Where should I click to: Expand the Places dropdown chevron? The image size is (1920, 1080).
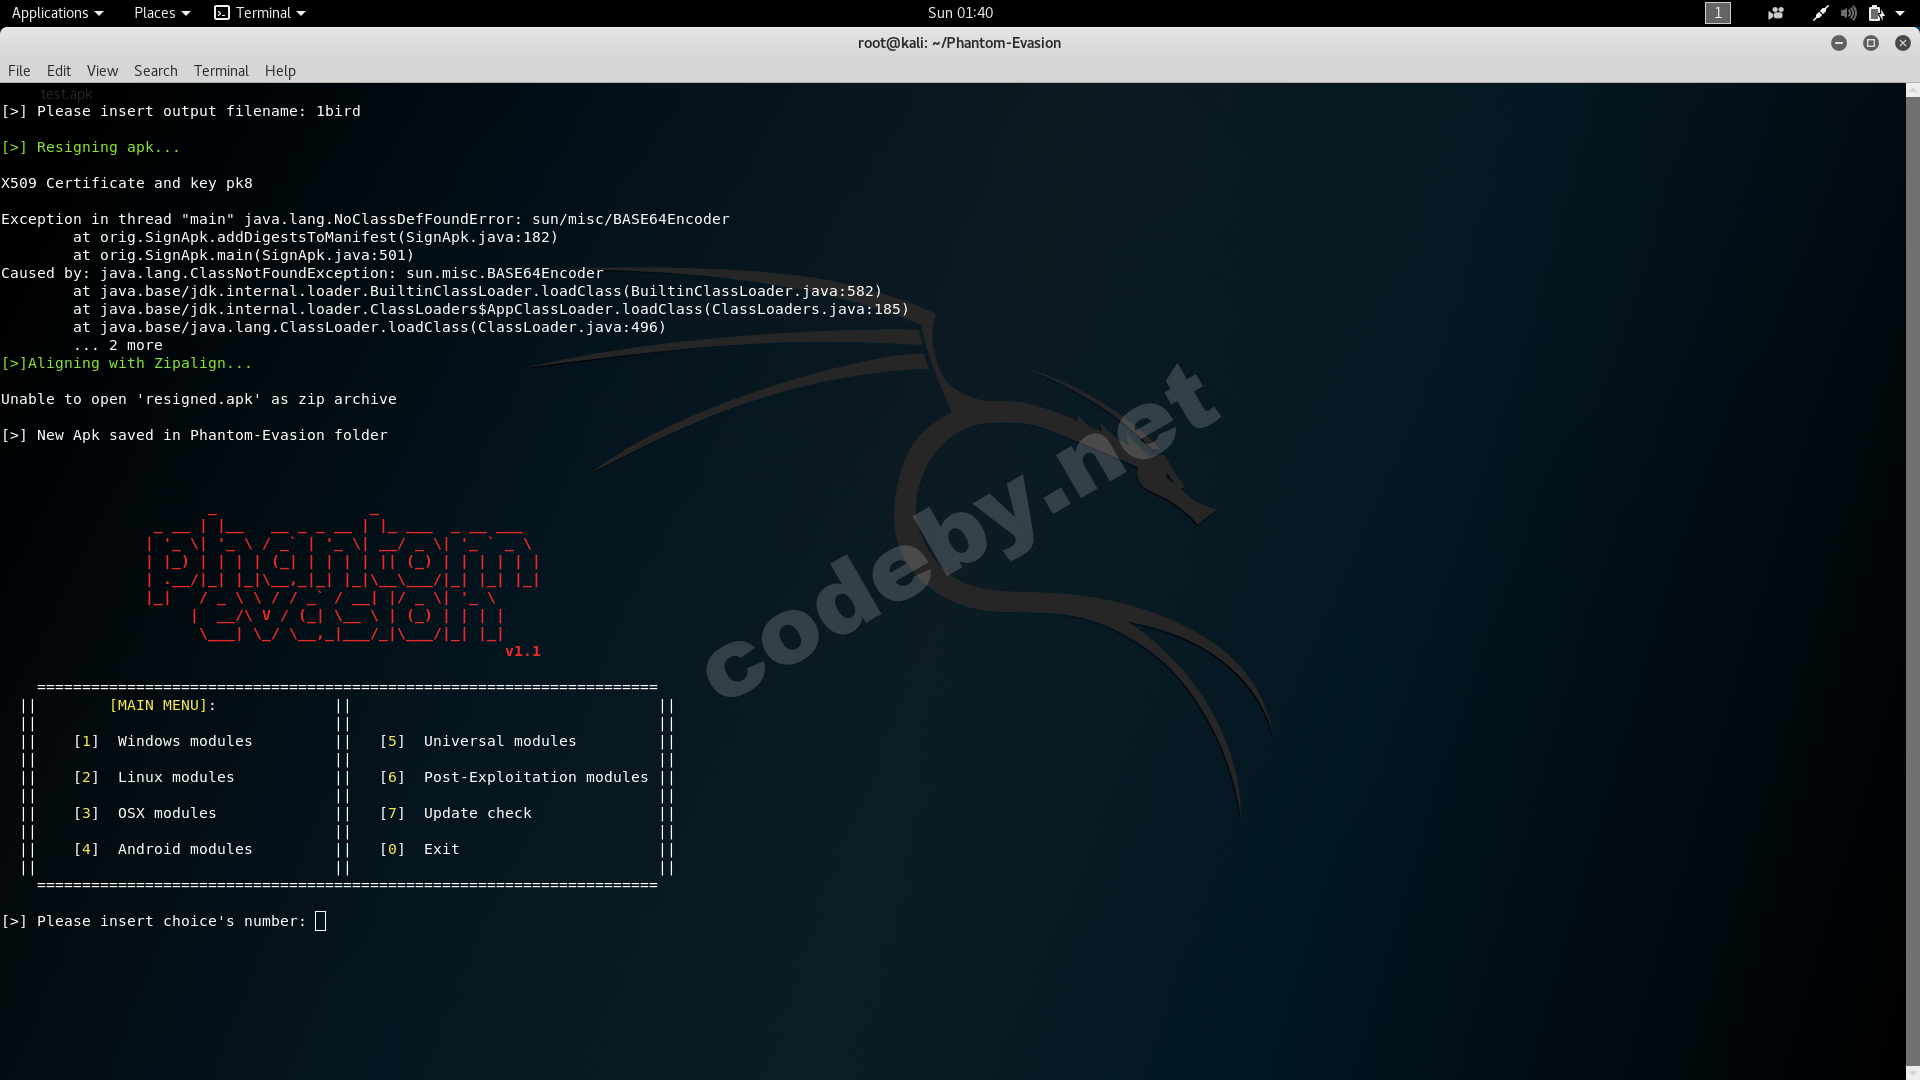pos(185,13)
